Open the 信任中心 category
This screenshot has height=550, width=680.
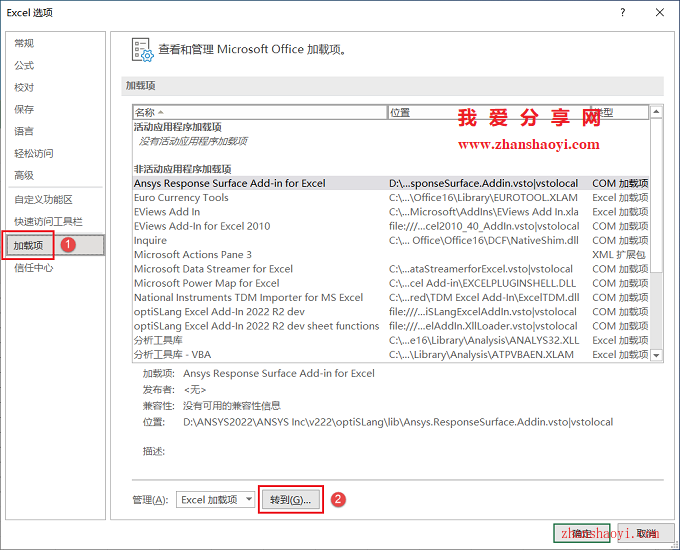(33, 268)
